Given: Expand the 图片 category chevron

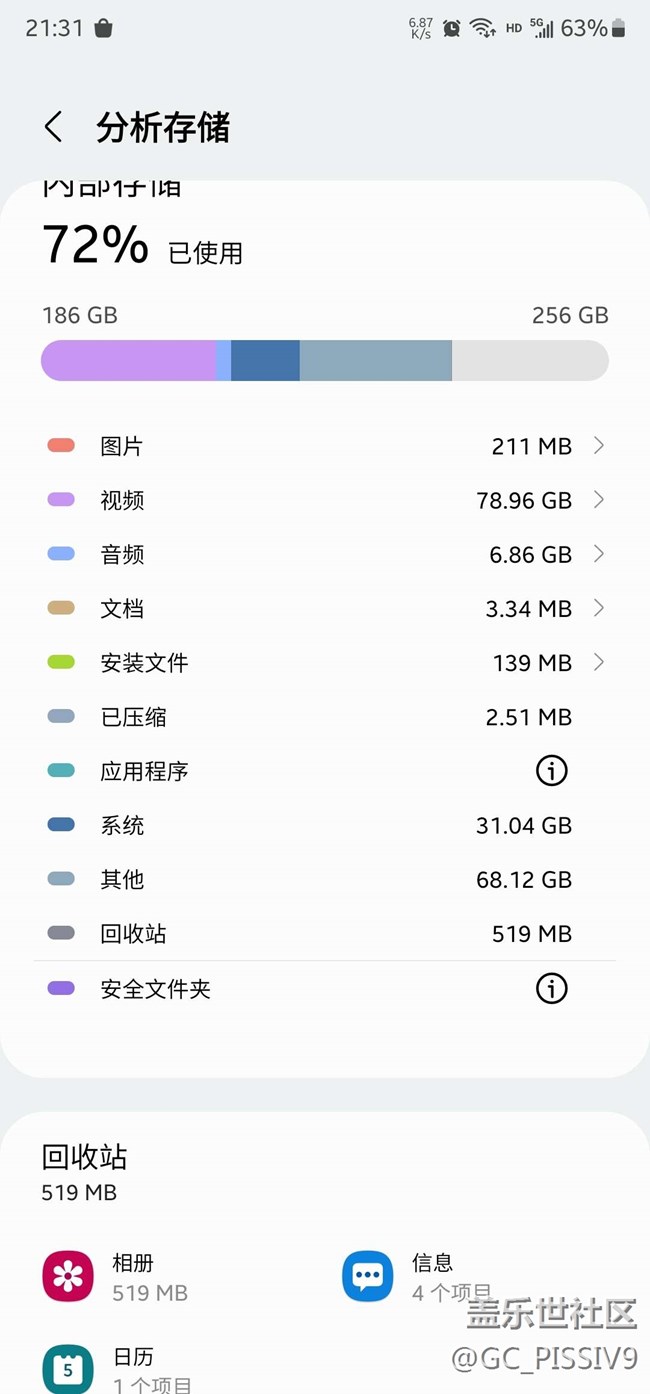Looking at the screenshot, I should tap(599, 446).
